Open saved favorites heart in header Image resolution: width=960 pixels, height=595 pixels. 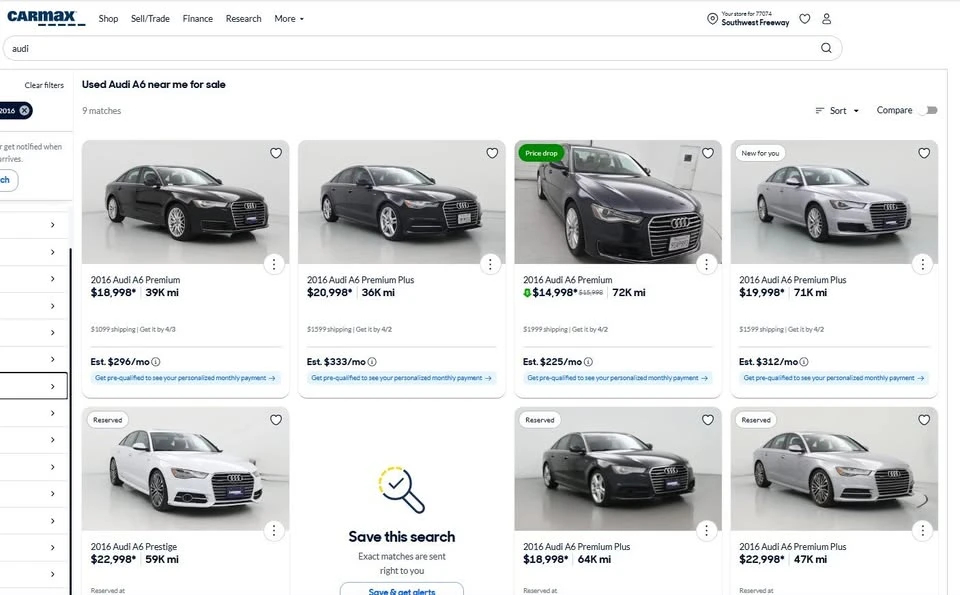pos(804,19)
